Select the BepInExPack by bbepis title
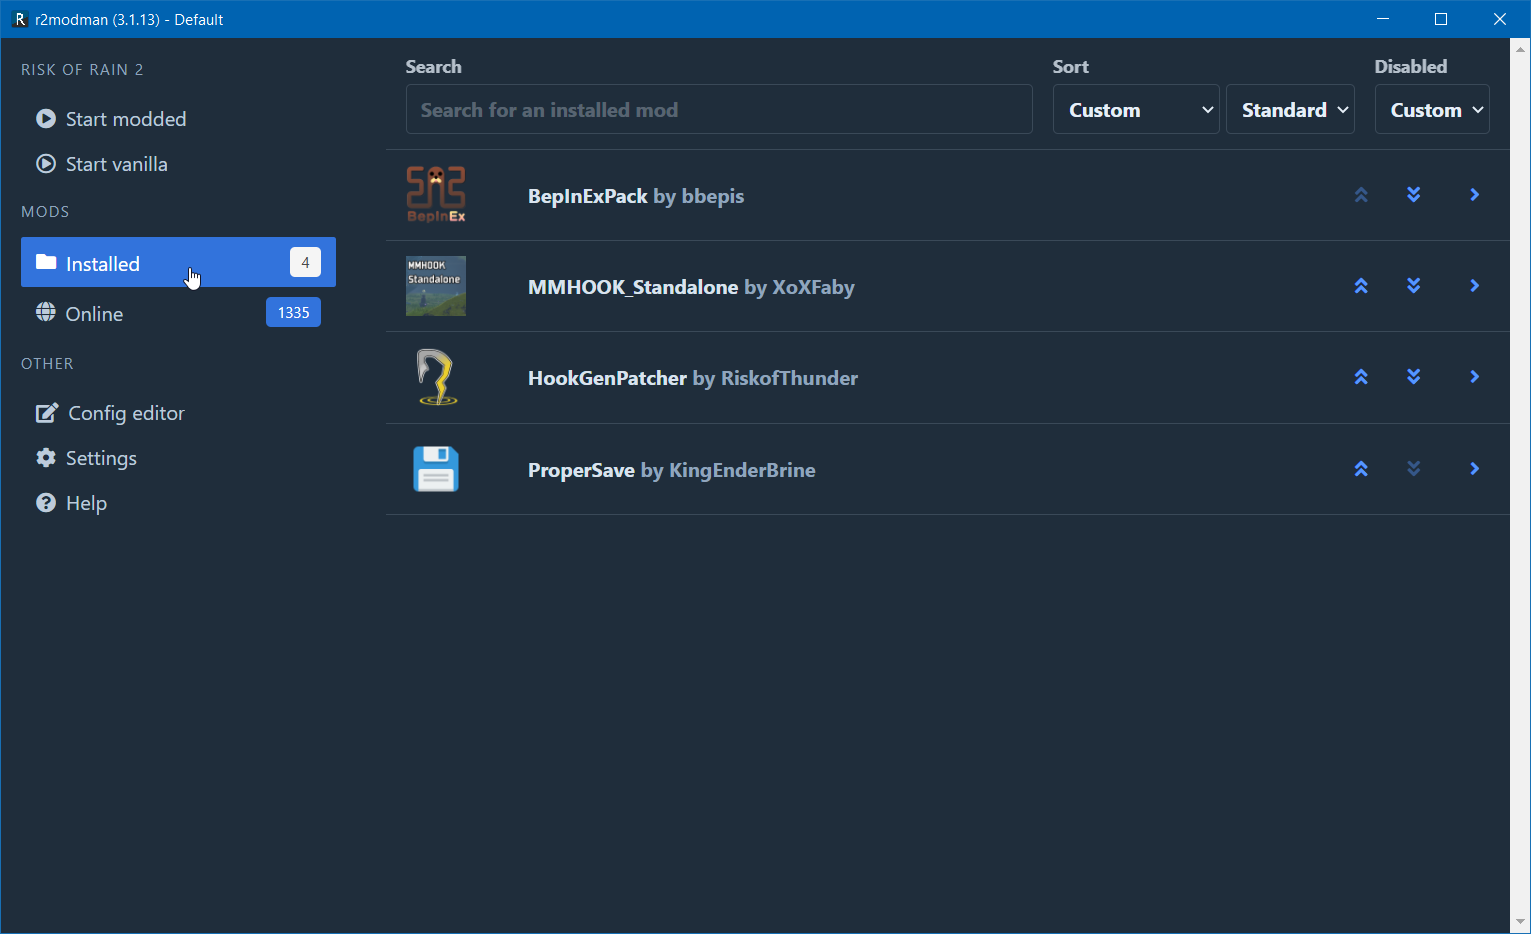 click(636, 196)
